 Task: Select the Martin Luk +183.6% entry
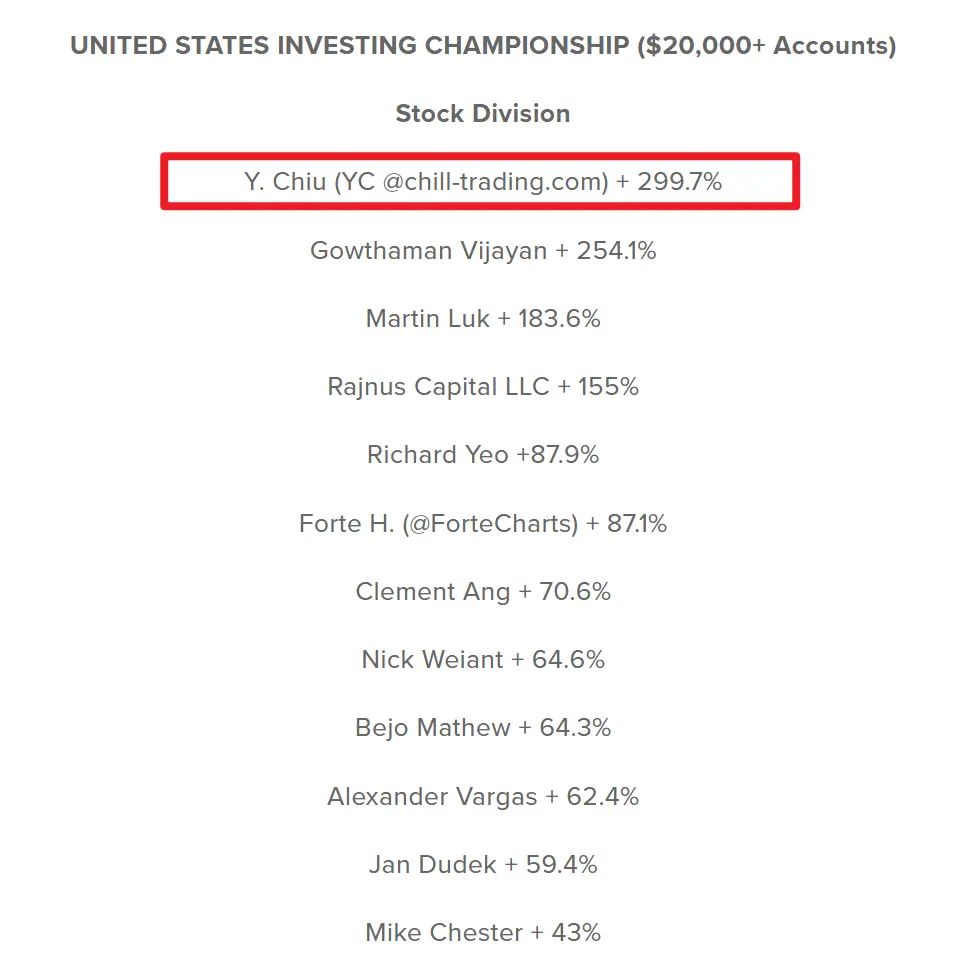(x=483, y=319)
